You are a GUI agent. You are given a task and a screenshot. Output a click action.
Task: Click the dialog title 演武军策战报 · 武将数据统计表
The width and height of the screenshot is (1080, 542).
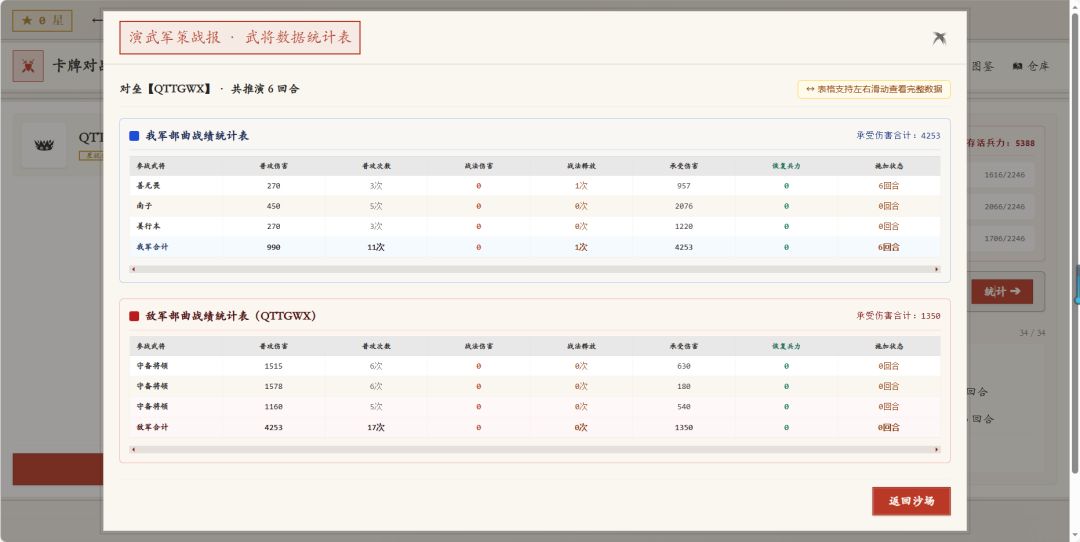point(240,38)
